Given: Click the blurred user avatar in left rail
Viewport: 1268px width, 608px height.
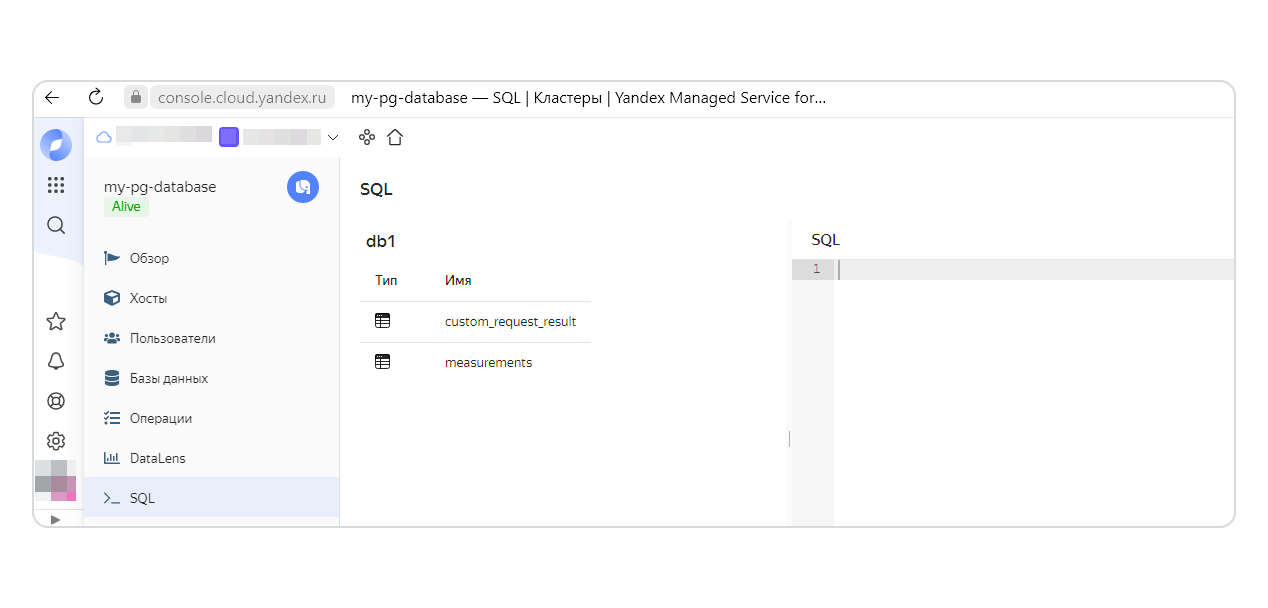Looking at the screenshot, I should (56, 481).
